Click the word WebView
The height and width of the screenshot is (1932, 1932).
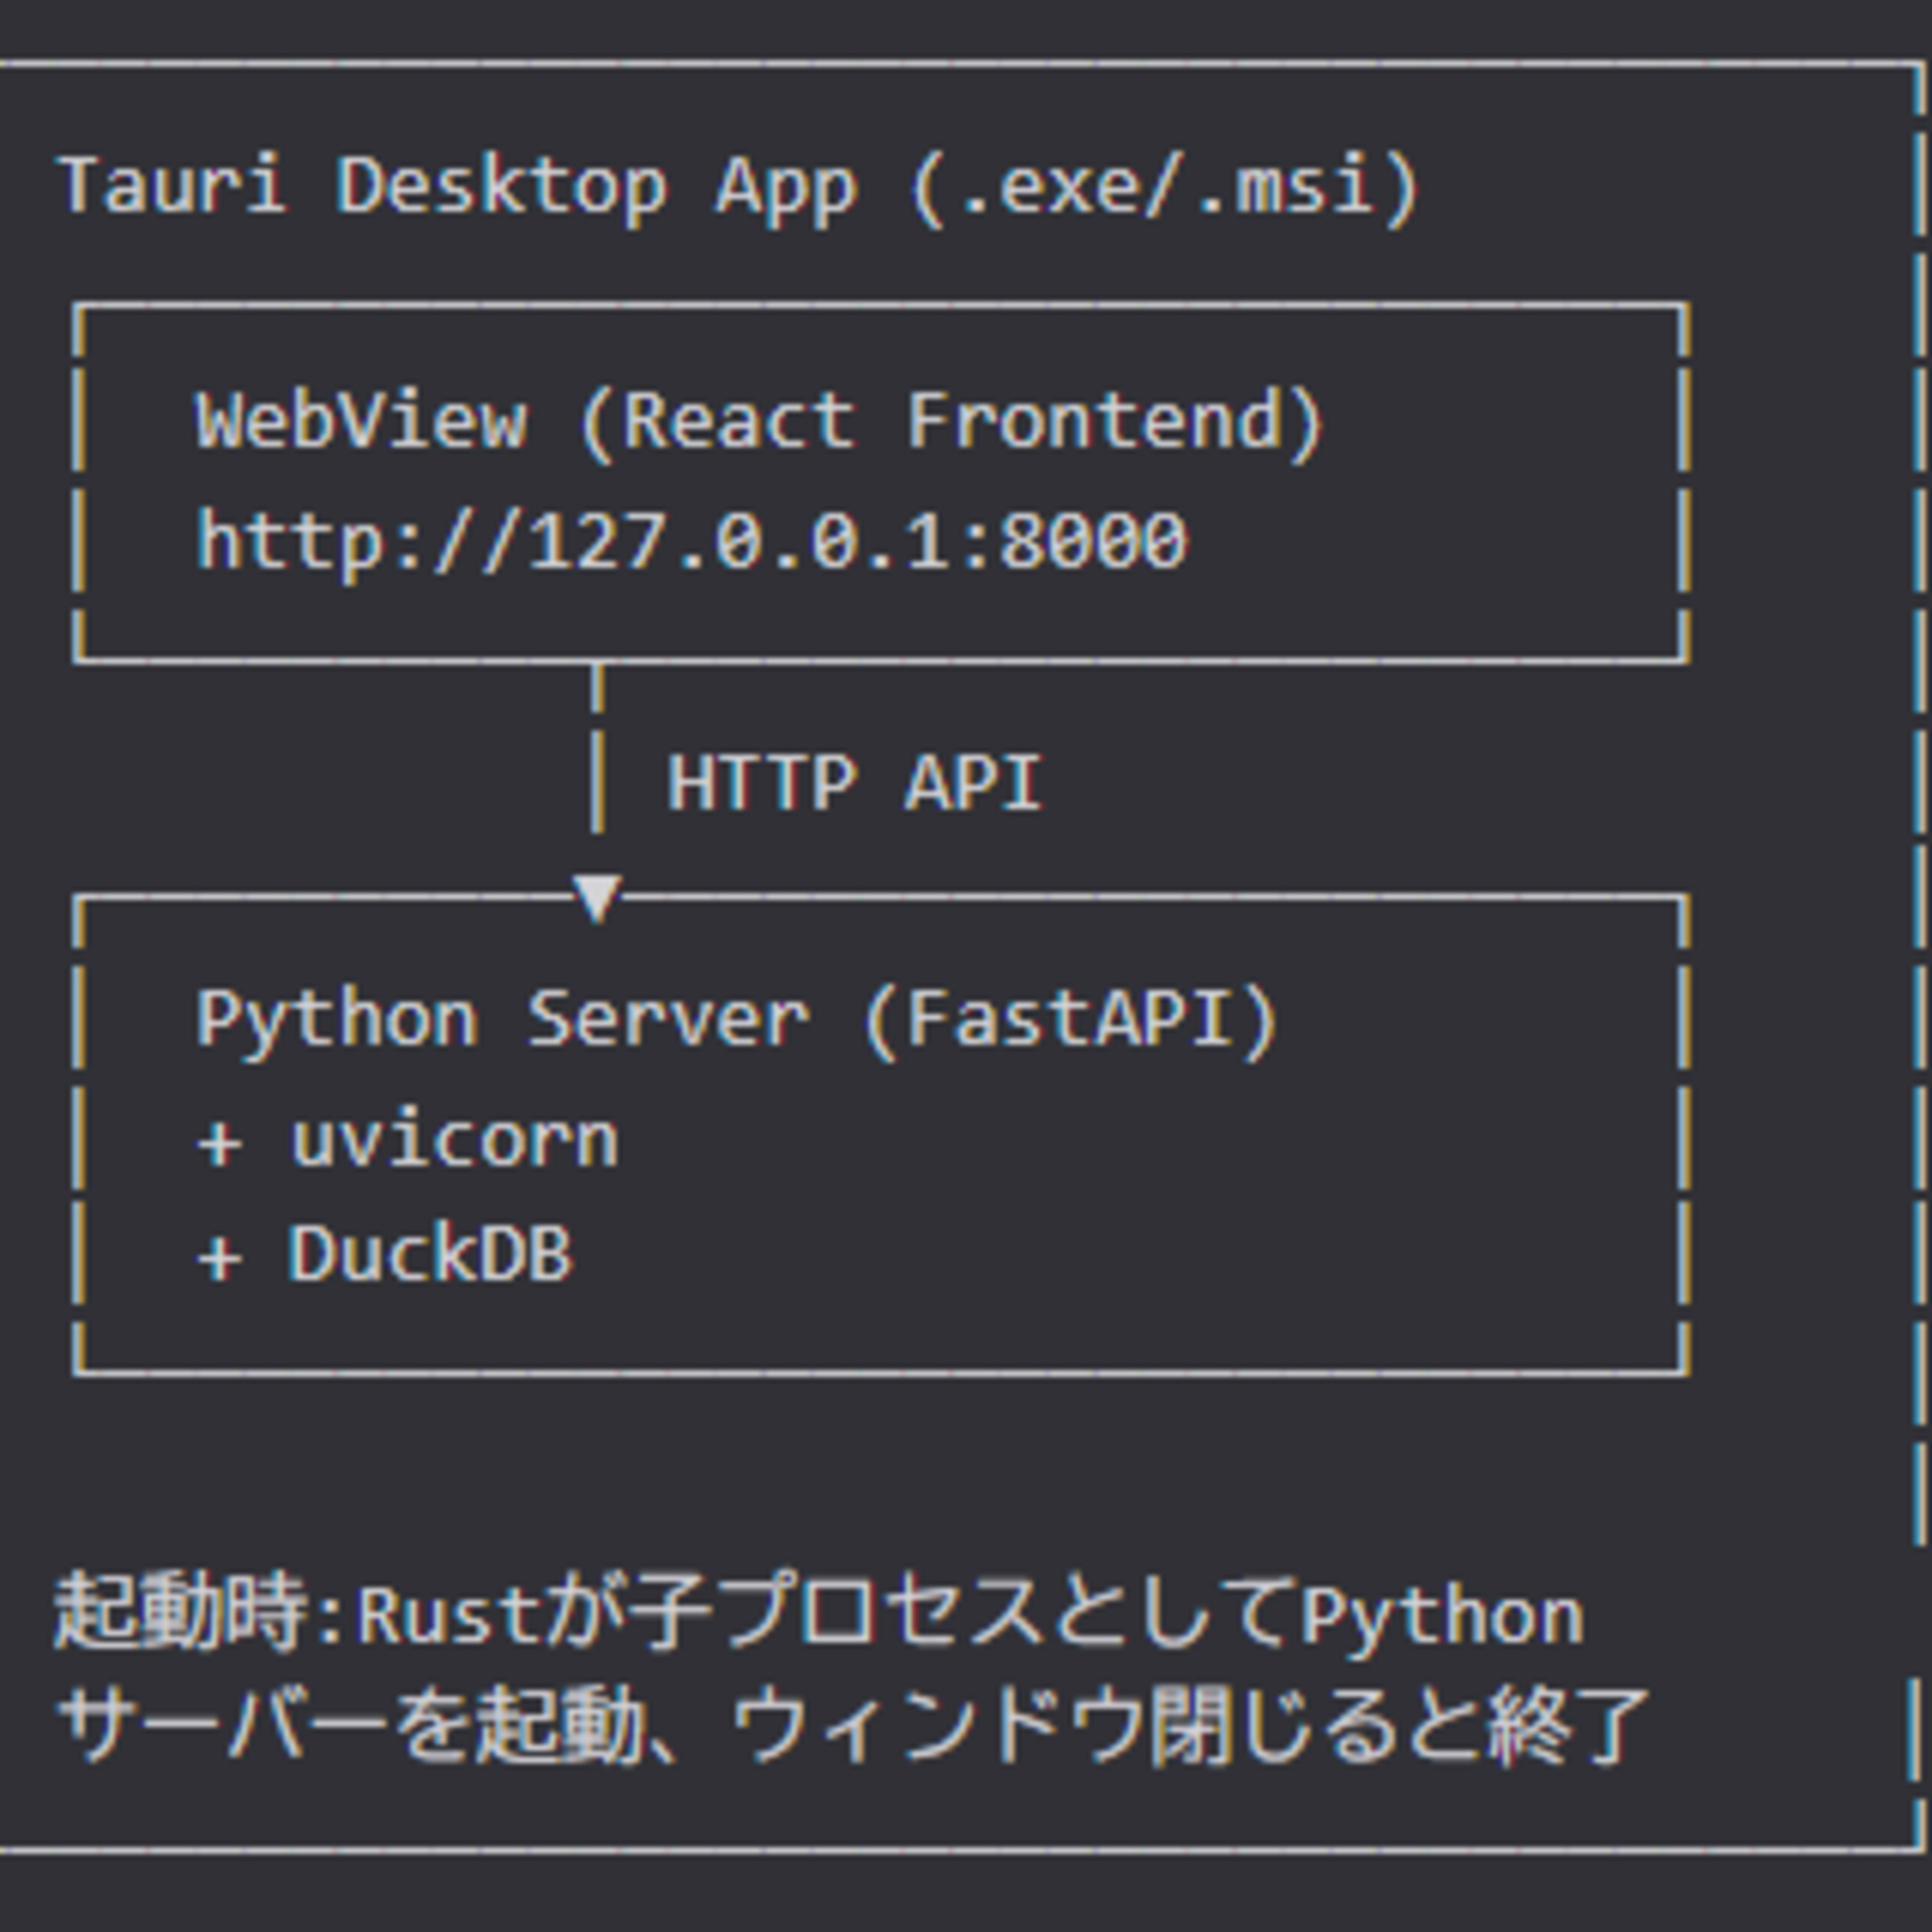[x=360, y=421]
